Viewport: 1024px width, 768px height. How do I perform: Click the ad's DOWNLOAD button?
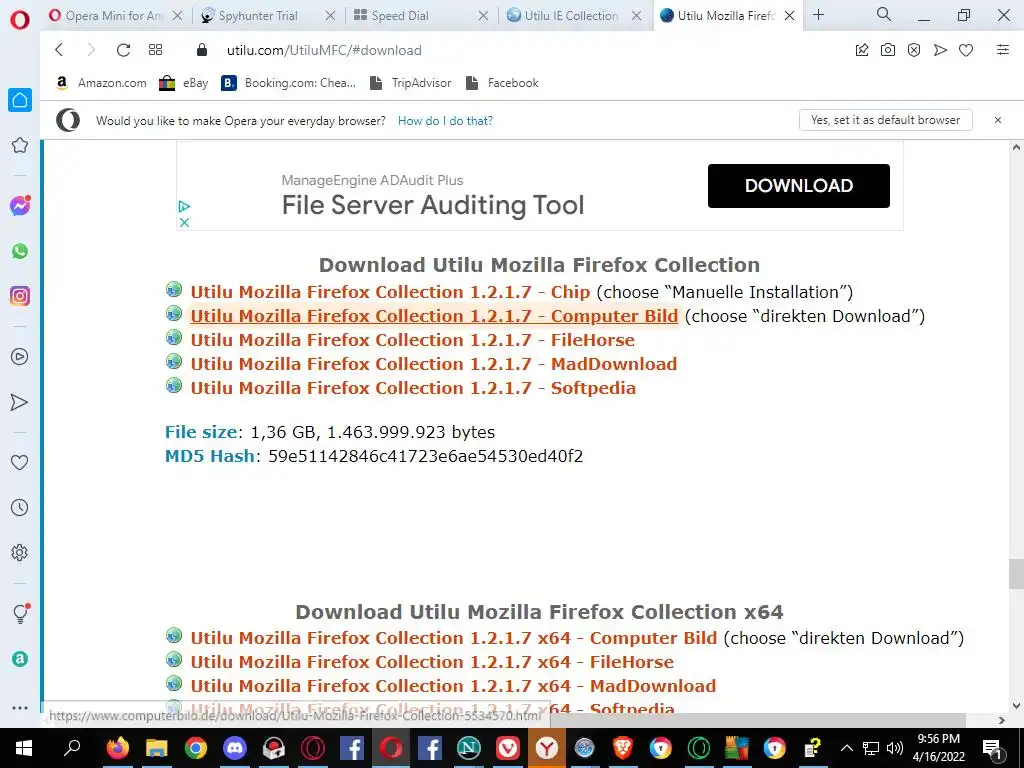[799, 186]
